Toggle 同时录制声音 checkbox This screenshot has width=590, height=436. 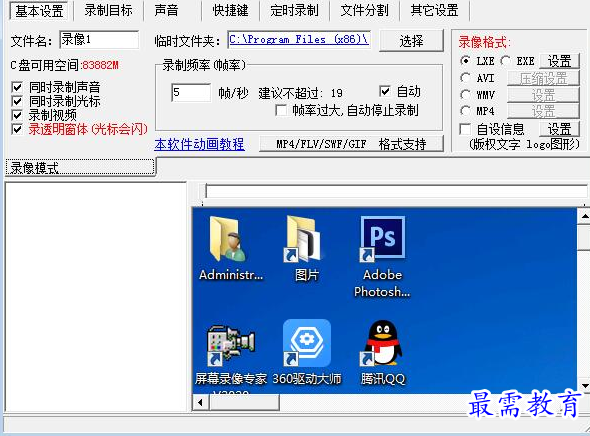pyautogui.click(x=17, y=88)
